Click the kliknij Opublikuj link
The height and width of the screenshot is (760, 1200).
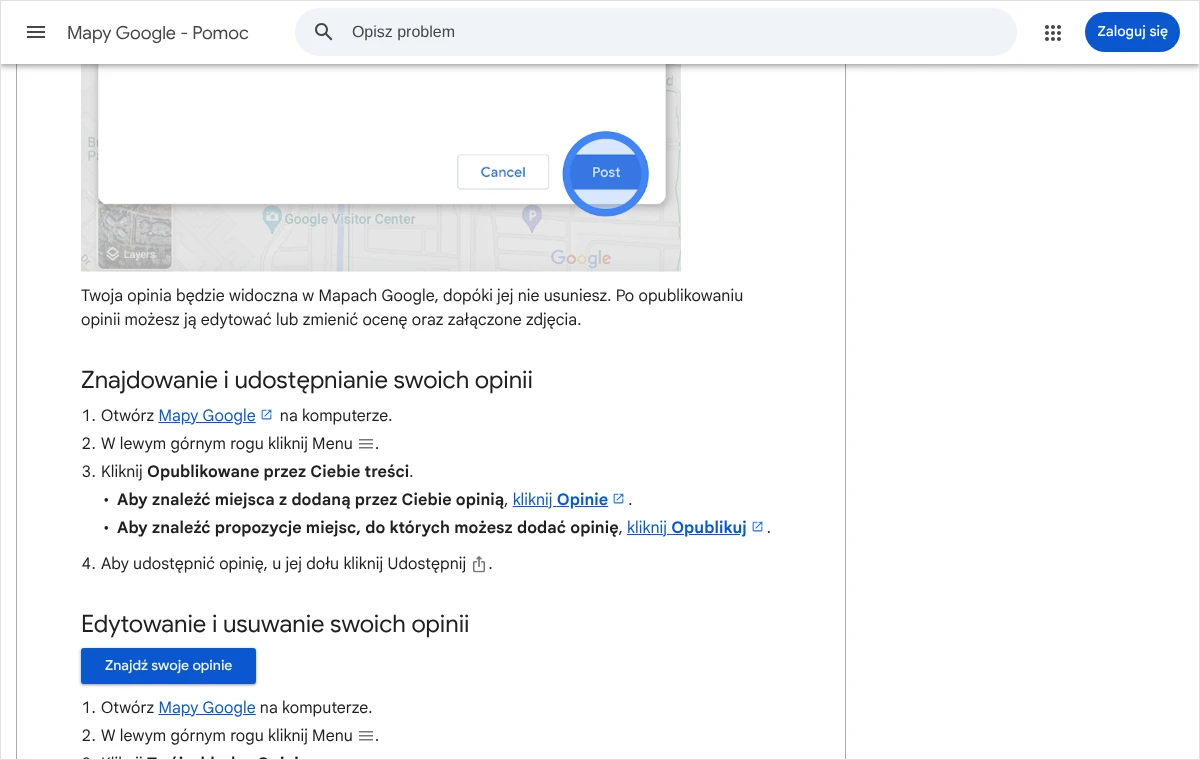[x=687, y=528]
